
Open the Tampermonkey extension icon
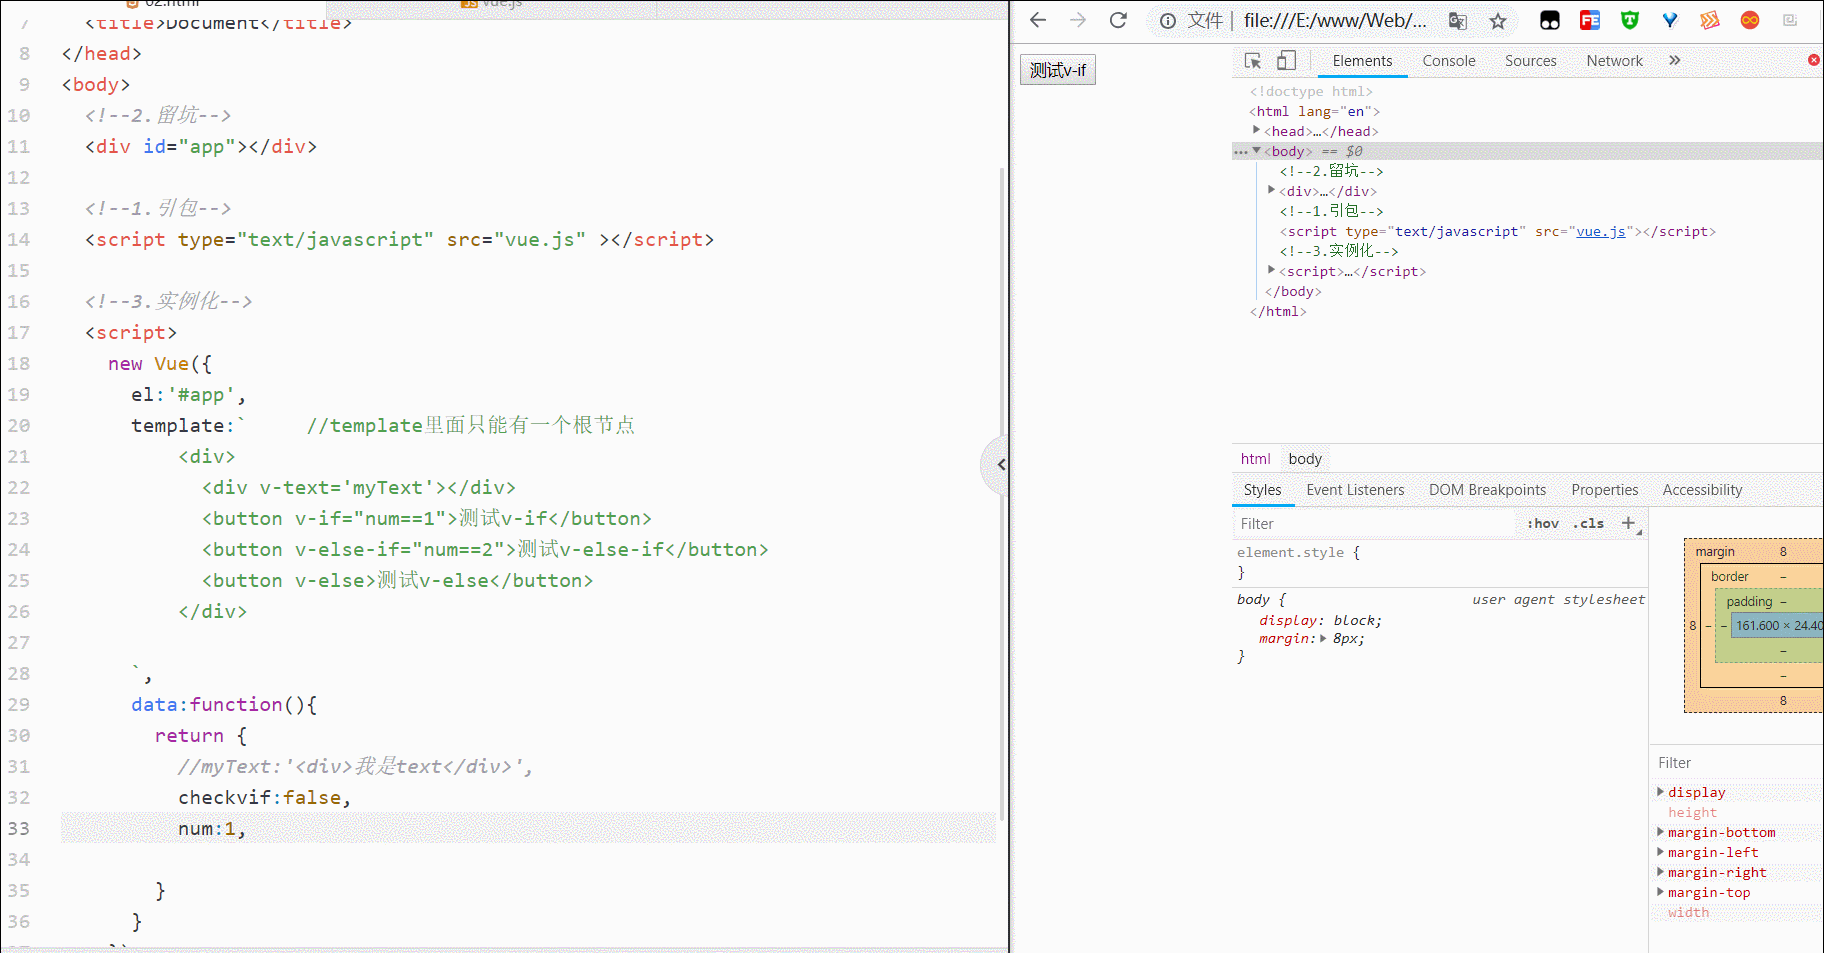1550,20
